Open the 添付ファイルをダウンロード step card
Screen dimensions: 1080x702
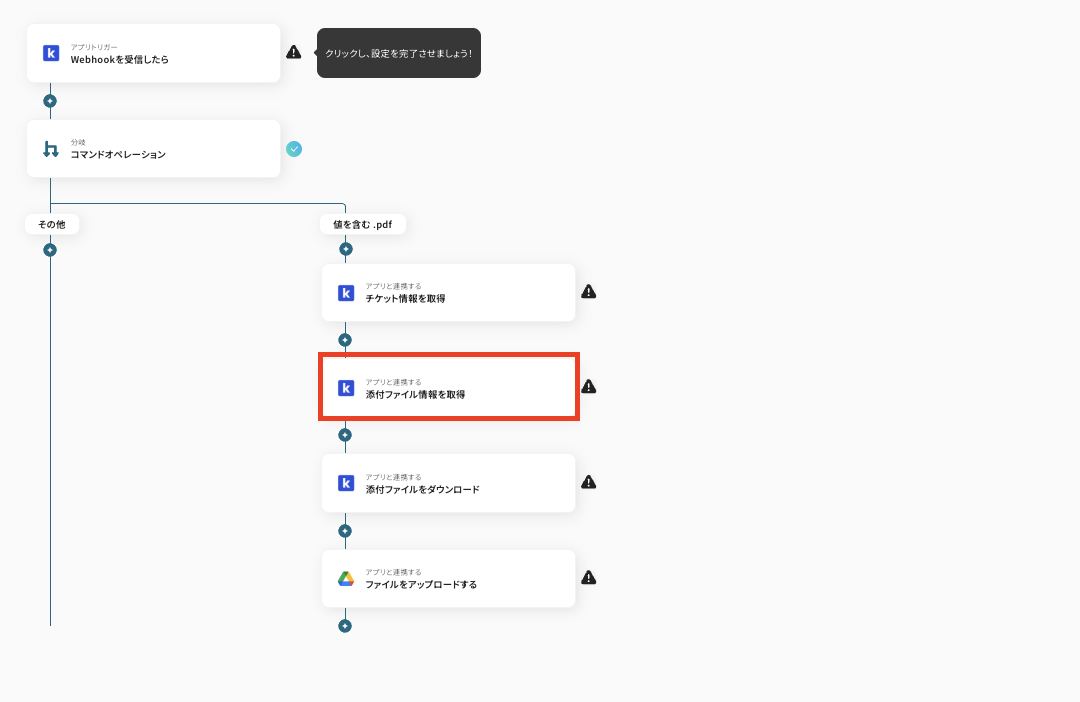[448, 483]
